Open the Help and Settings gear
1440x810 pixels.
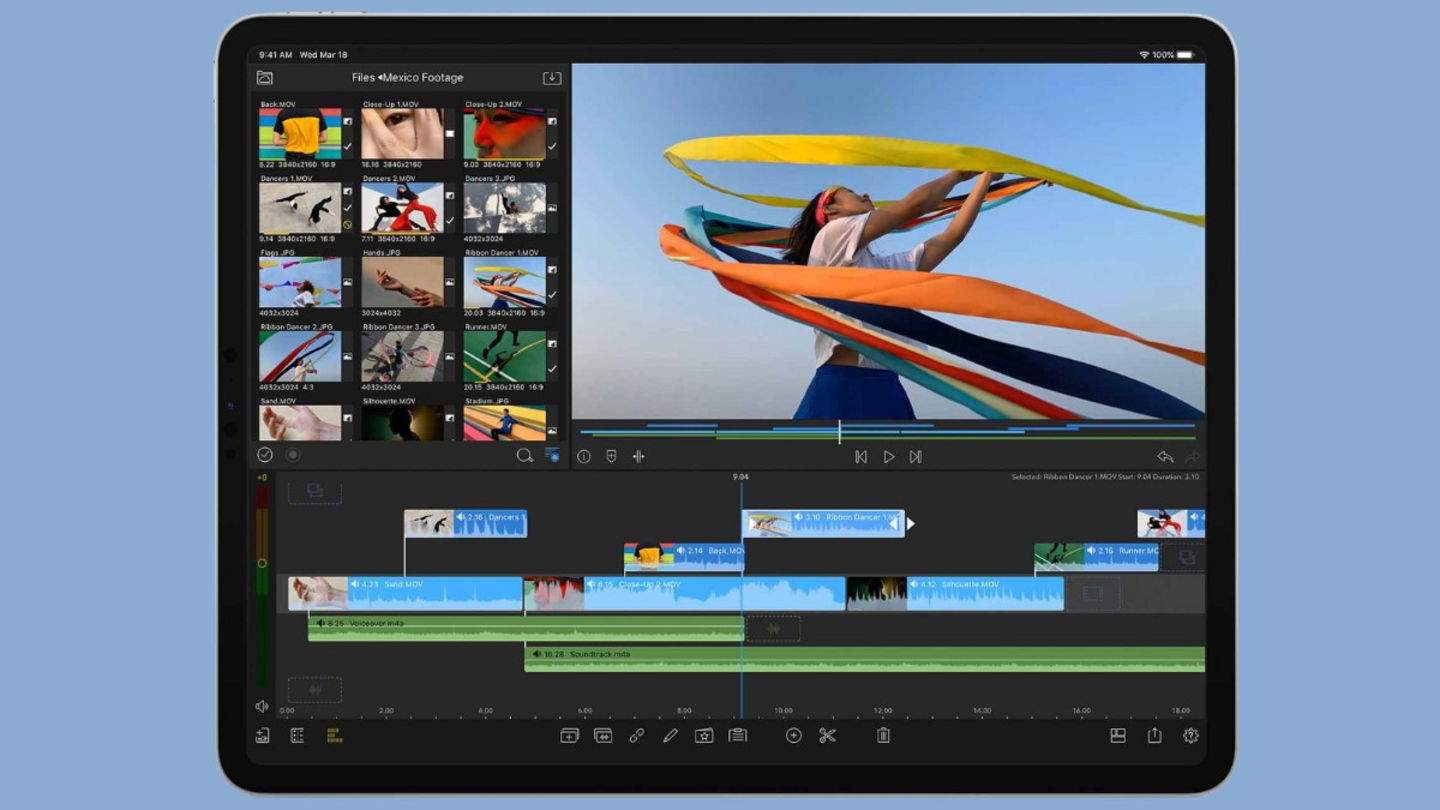point(1191,736)
